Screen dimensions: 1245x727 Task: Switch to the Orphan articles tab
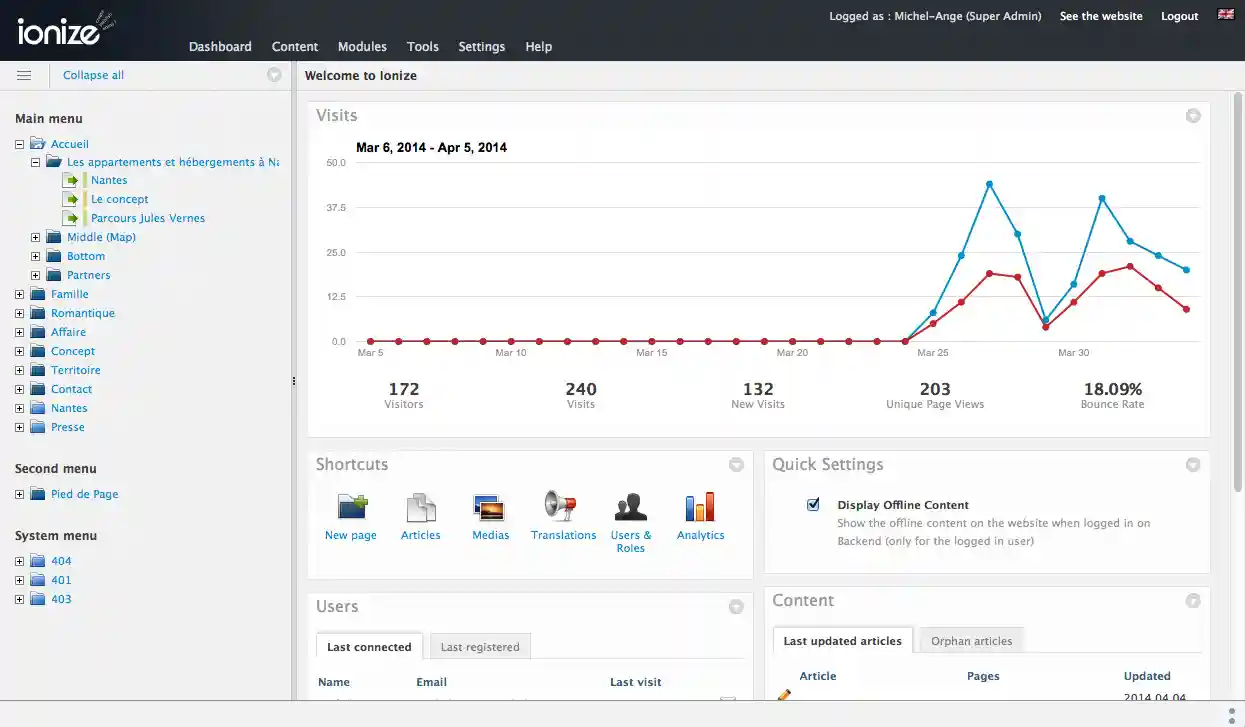click(971, 641)
